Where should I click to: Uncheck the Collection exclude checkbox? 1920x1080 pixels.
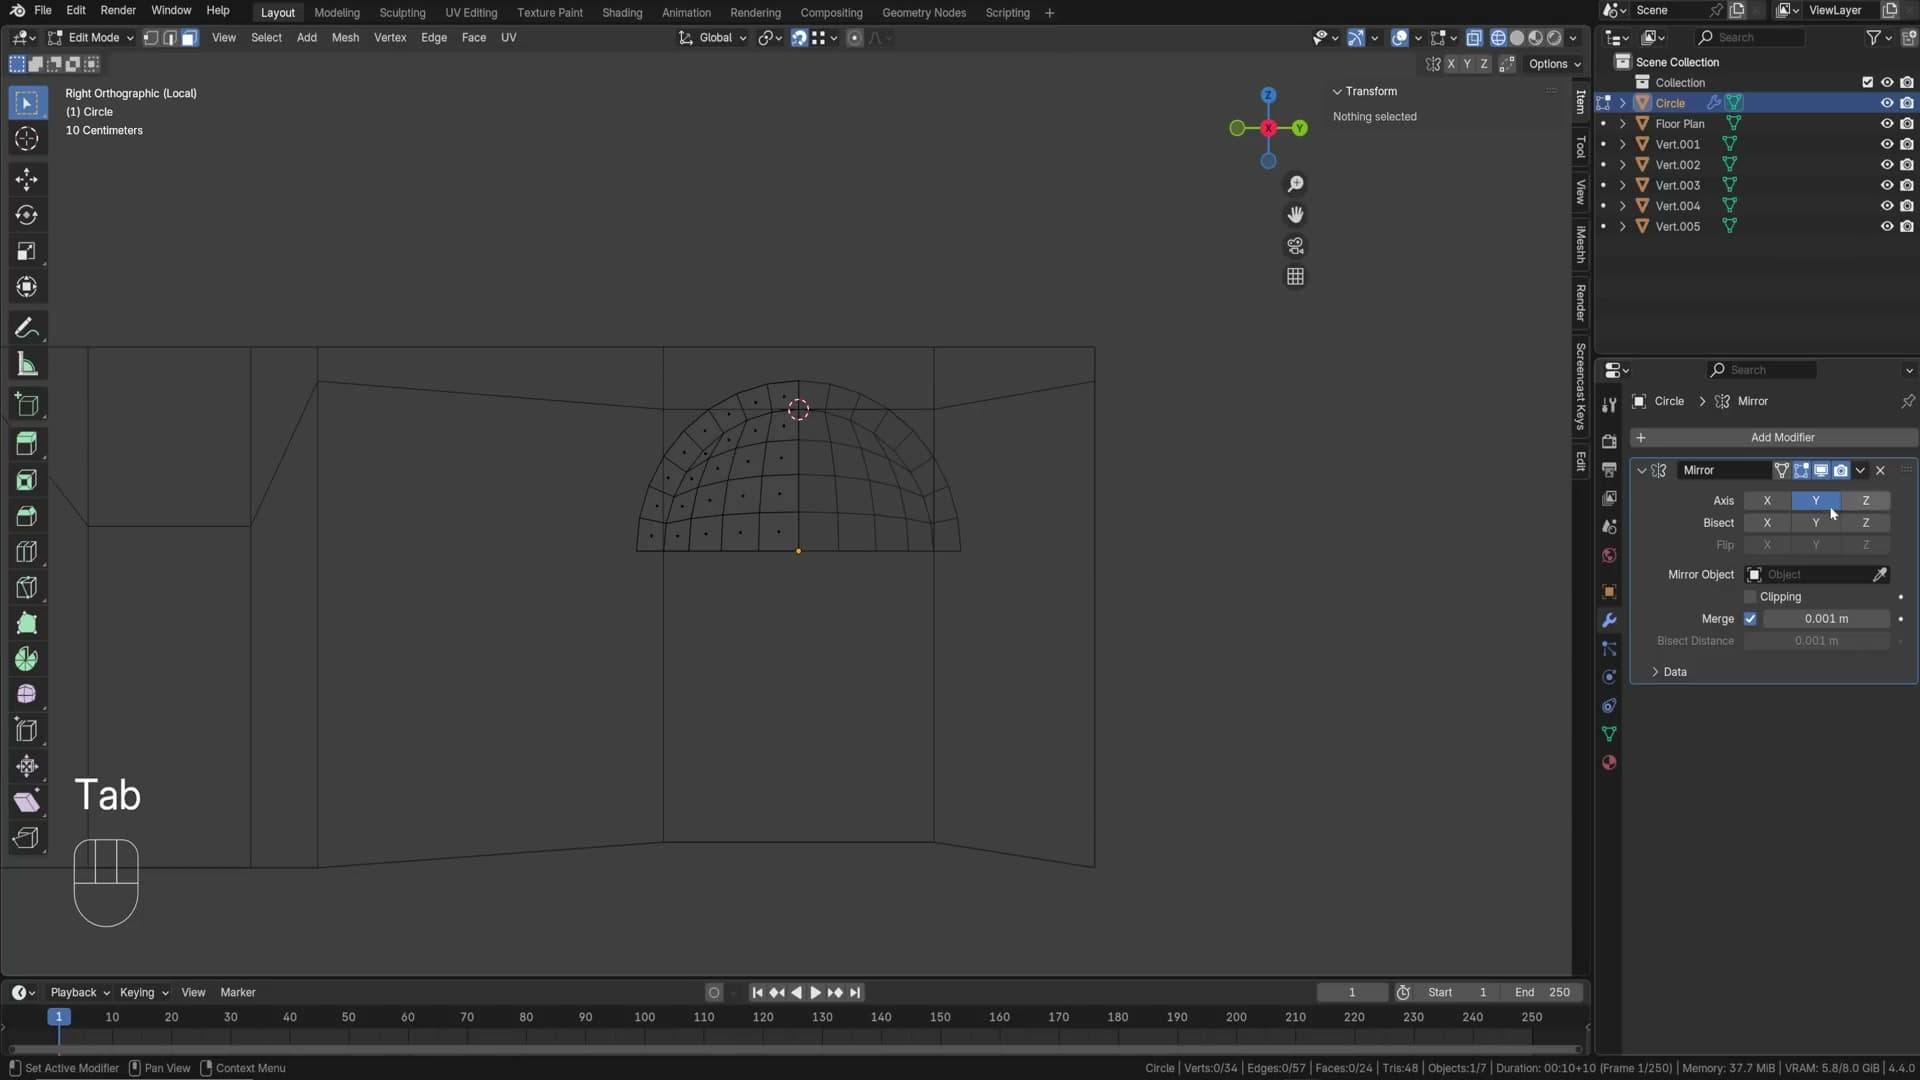(x=1867, y=83)
